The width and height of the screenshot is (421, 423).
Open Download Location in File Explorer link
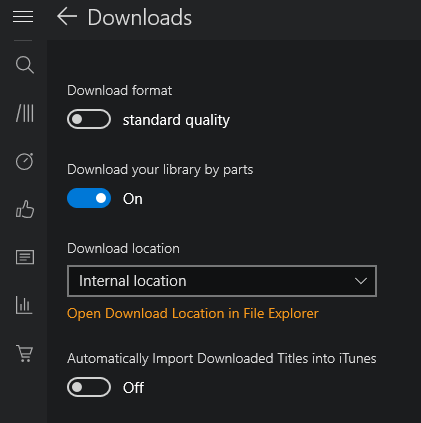193,314
